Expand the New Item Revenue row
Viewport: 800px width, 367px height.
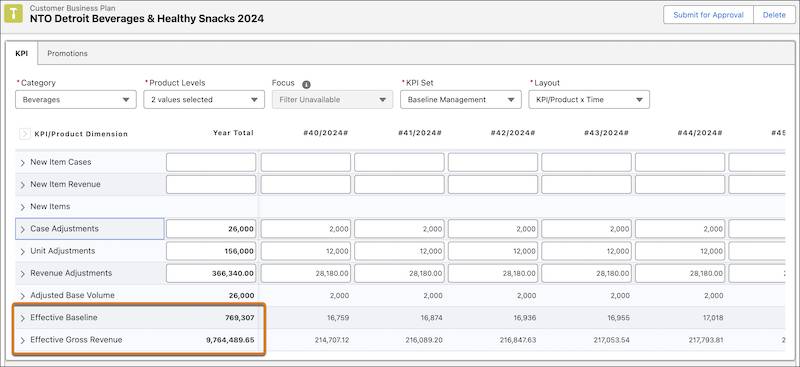click(x=22, y=185)
